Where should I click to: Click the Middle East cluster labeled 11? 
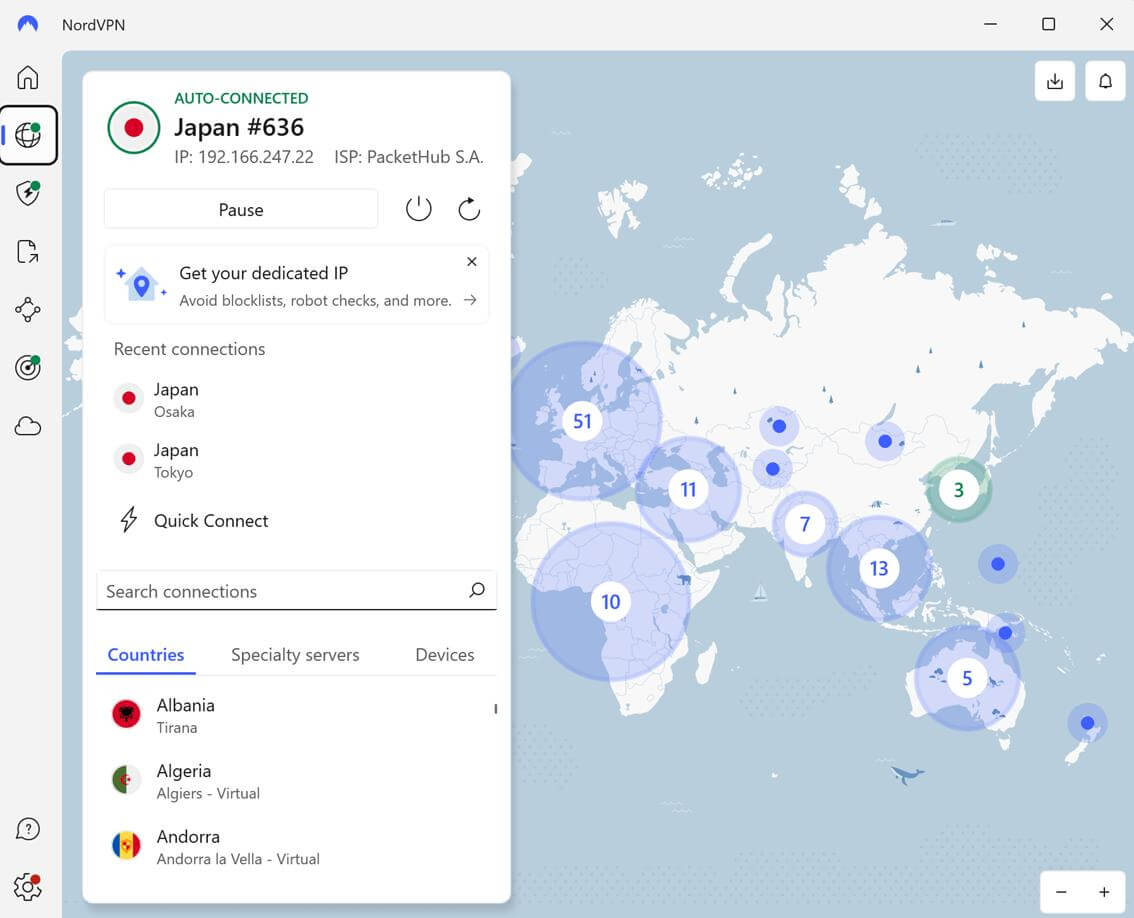688,490
